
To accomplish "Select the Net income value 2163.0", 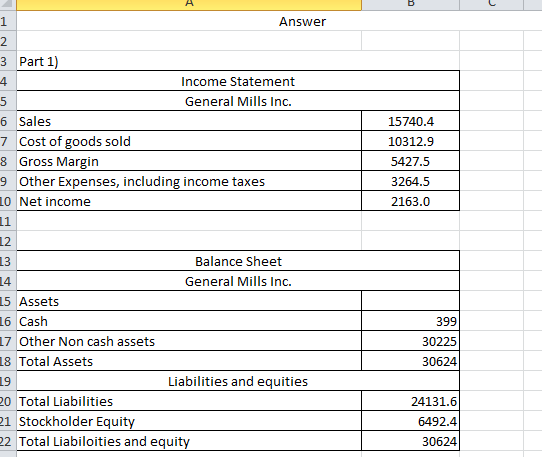I will coord(410,201).
